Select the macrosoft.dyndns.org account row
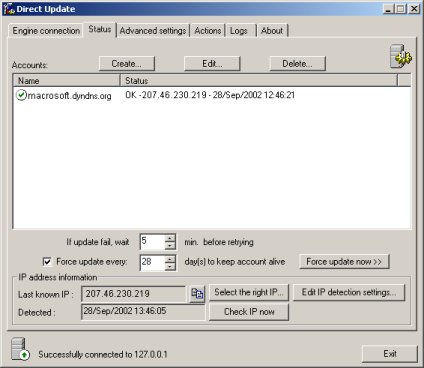The image size is (424, 368). click(212, 95)
